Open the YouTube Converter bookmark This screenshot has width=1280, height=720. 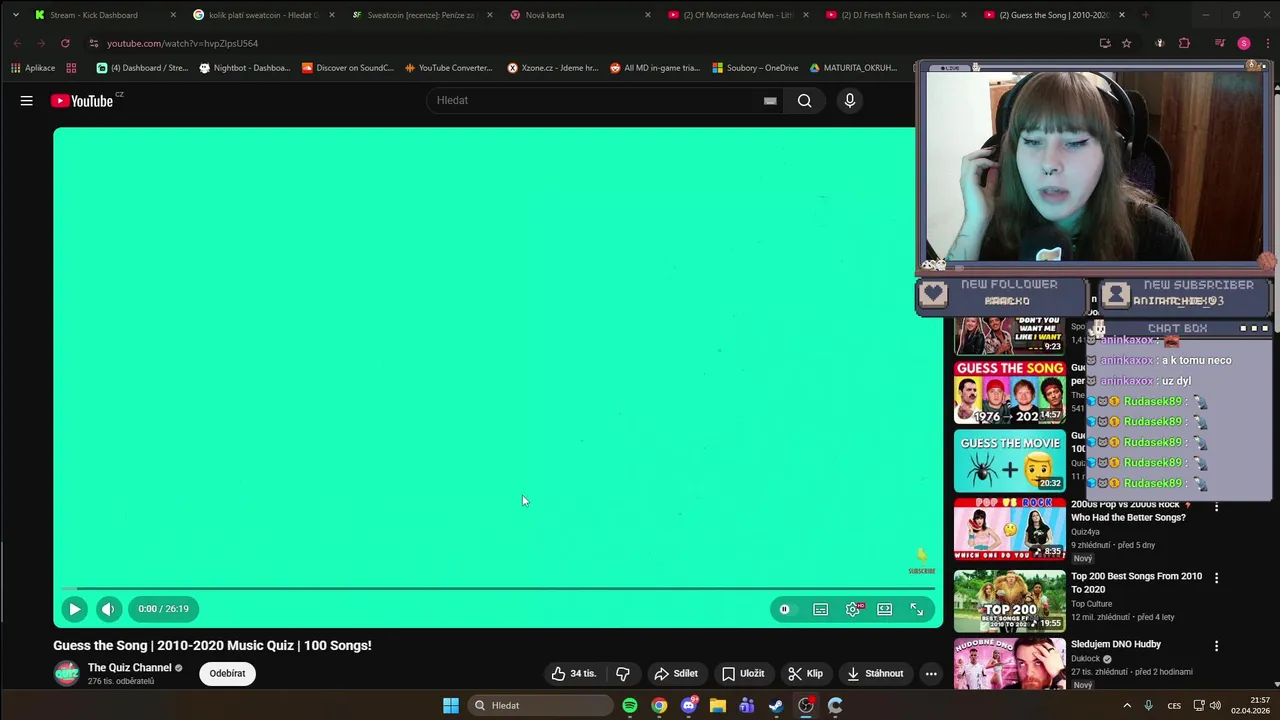[448, 68]
